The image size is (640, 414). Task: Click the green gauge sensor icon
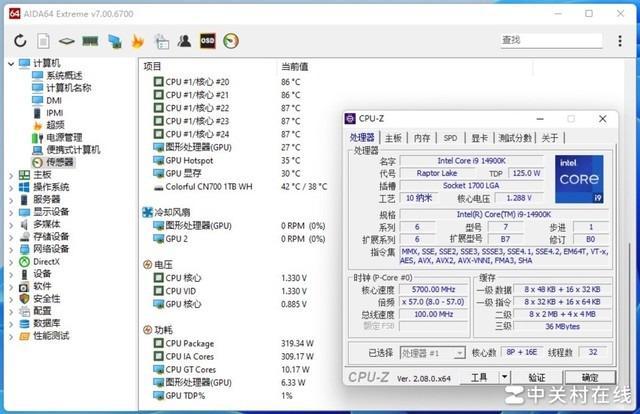(231, 41)
